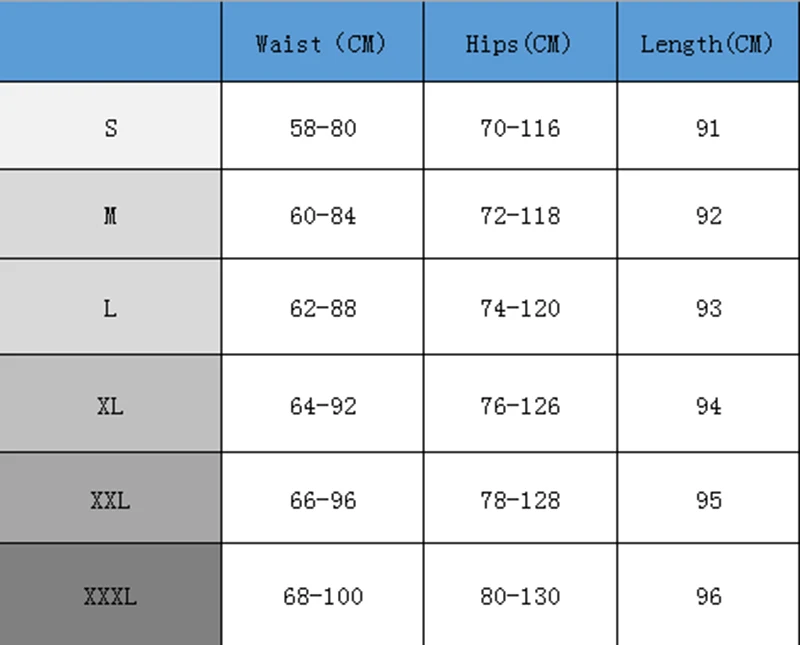Select the 62-88 waist cell

[x=322, y=307]
